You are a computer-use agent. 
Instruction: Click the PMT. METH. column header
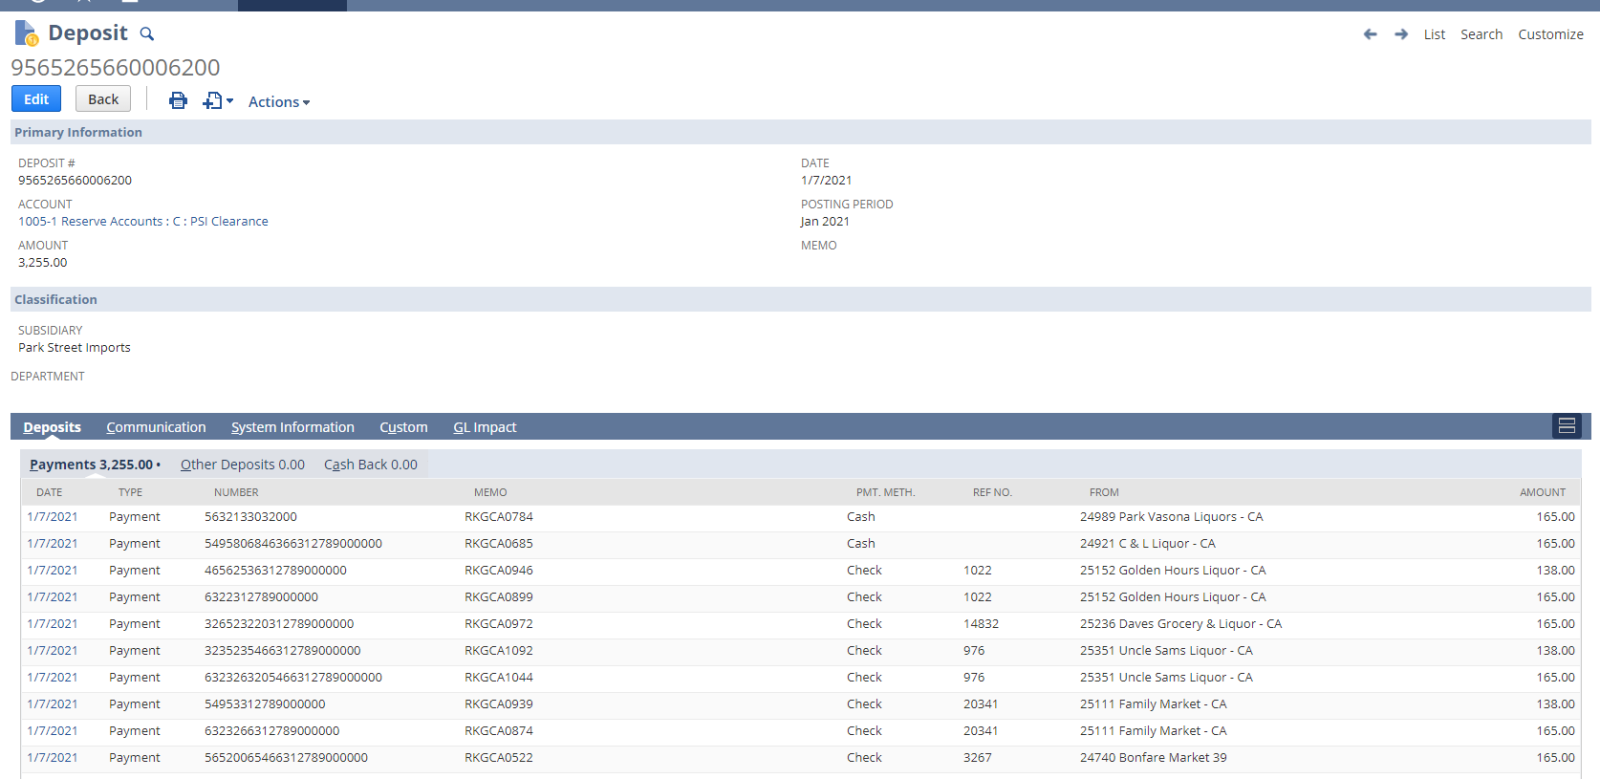885,492
